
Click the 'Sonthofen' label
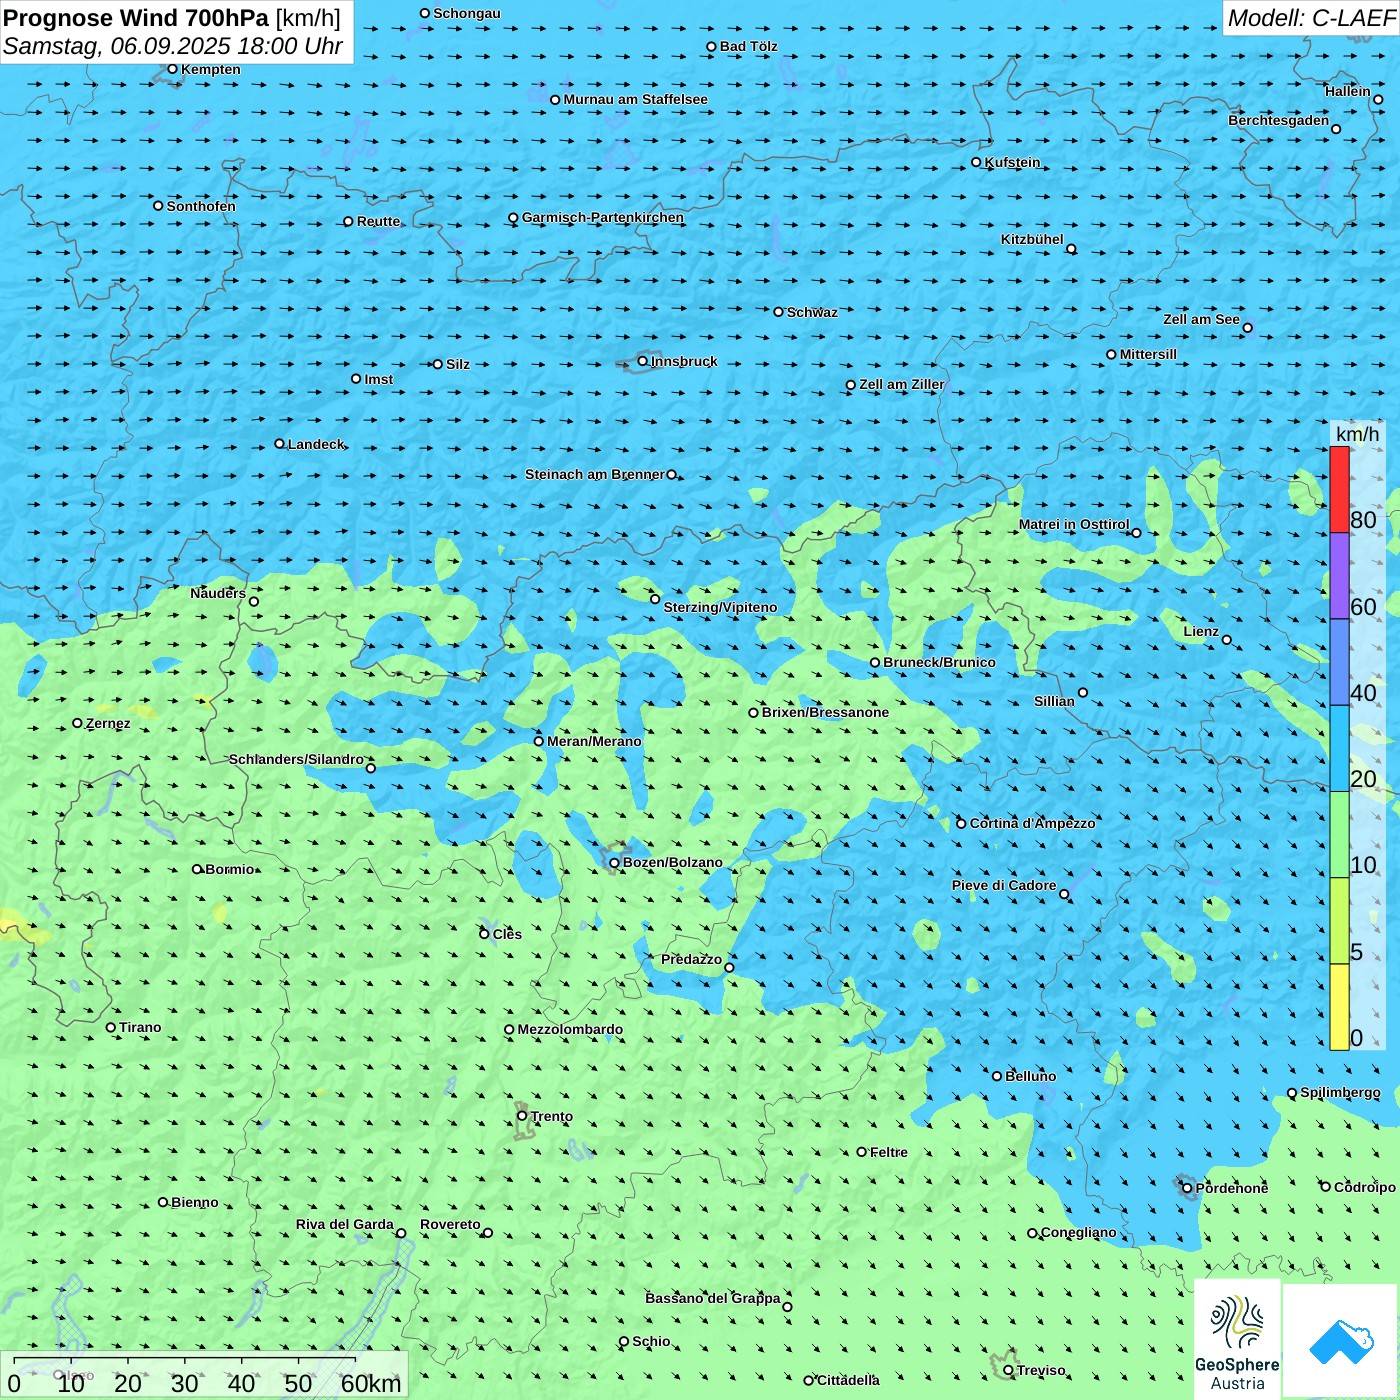pos(201,206)
